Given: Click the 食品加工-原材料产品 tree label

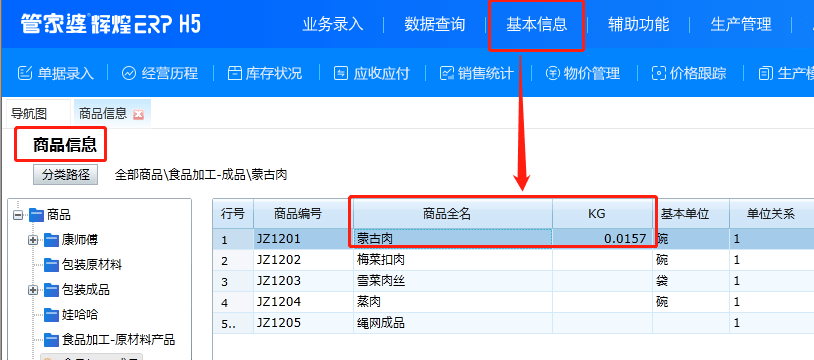Looking at the screenshot, I should pos(118,340).
